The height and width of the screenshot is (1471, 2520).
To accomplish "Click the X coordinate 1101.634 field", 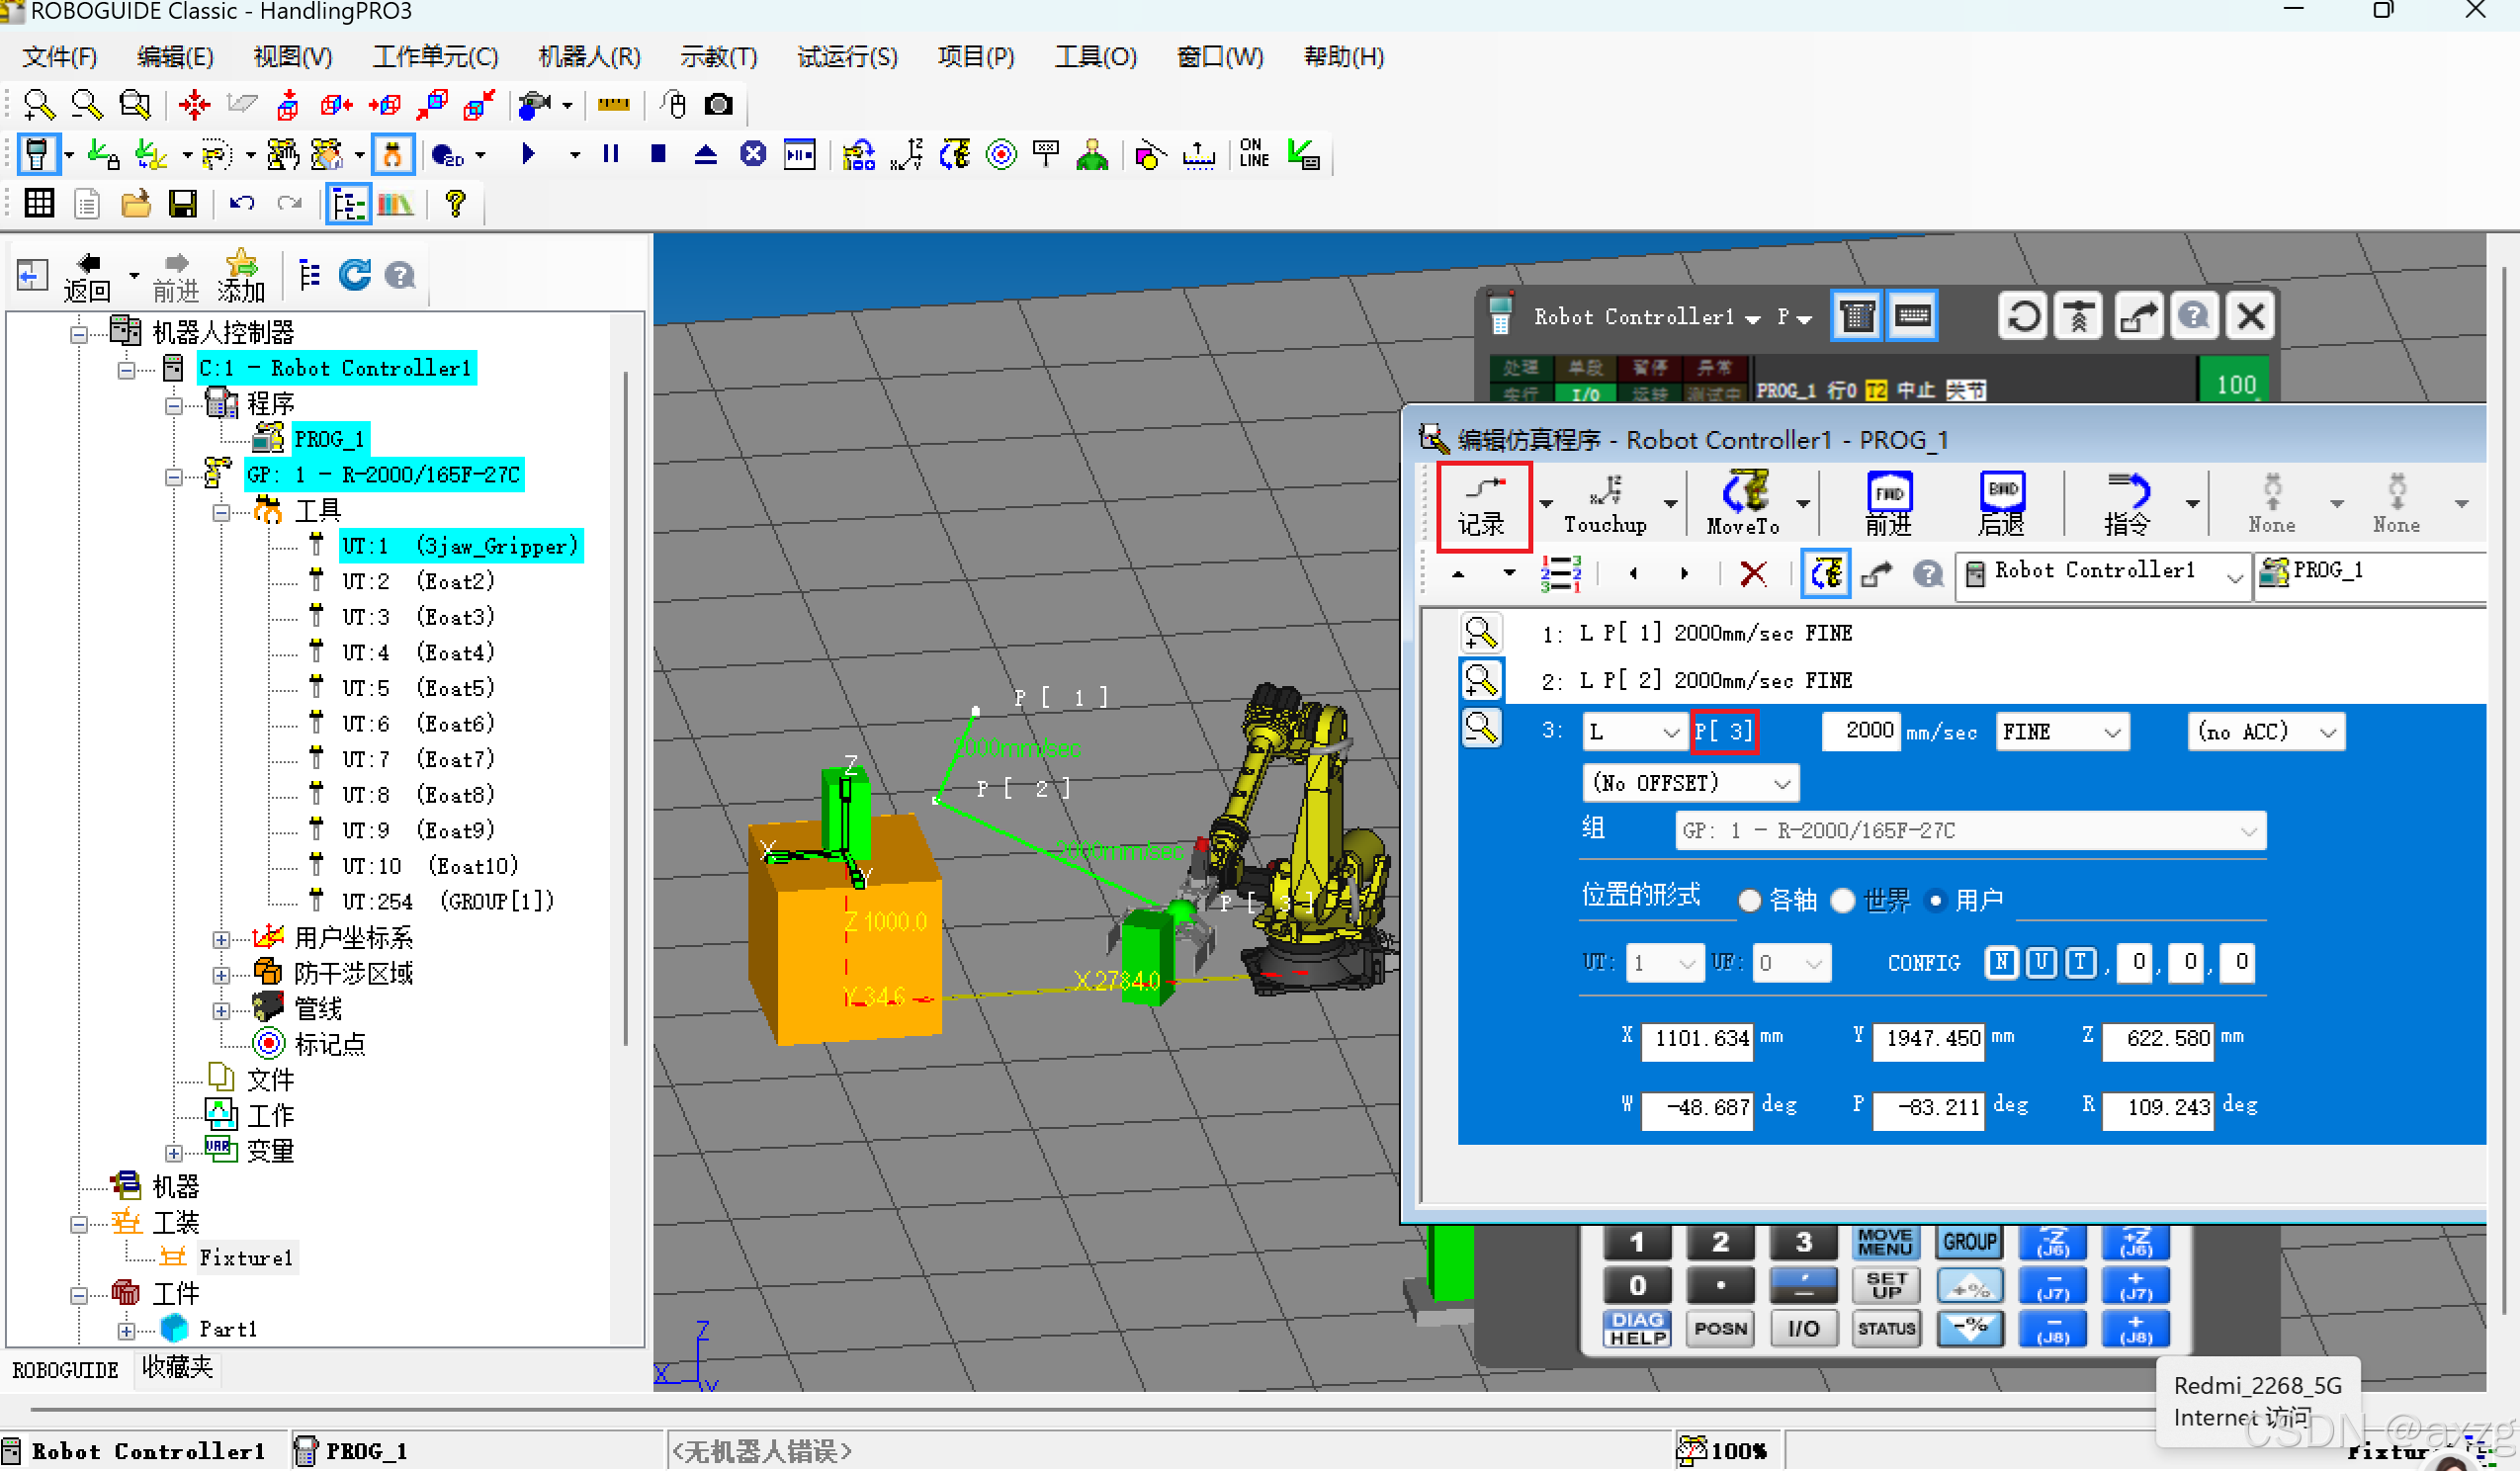I will pos(1699,1039).
